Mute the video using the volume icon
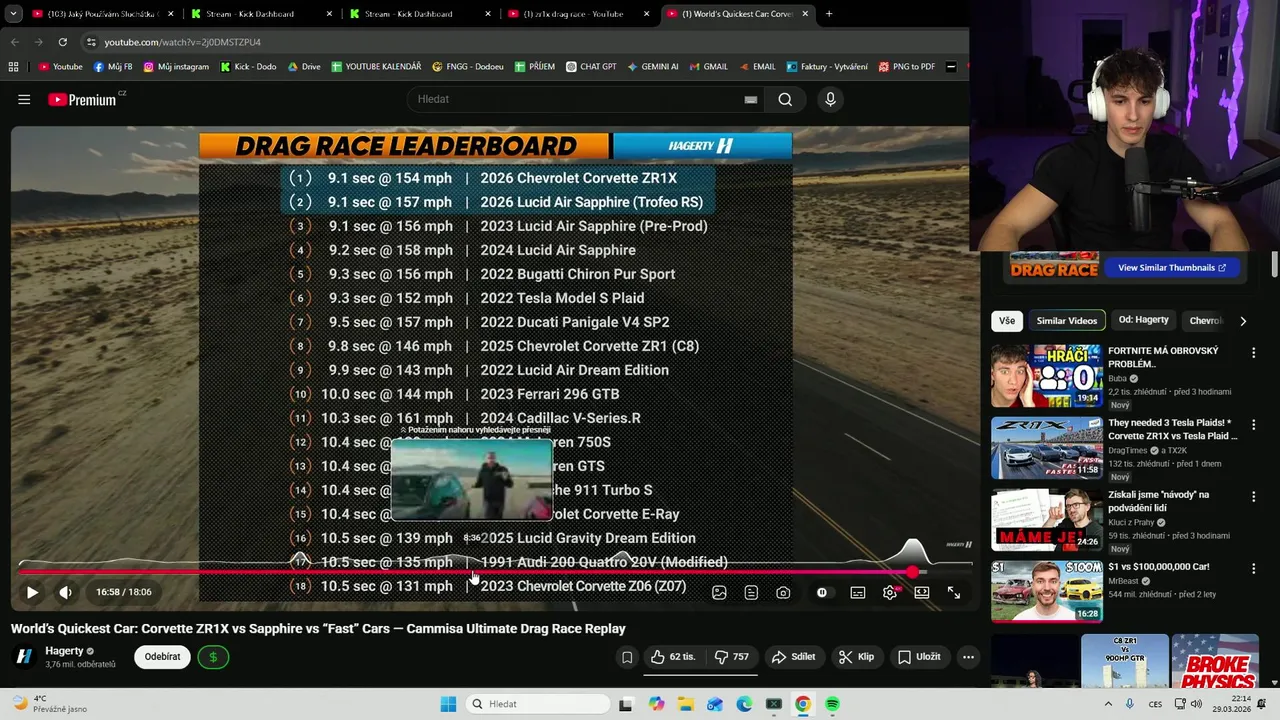This screenshot has width=1280, height=720. [x=65, y=592]
